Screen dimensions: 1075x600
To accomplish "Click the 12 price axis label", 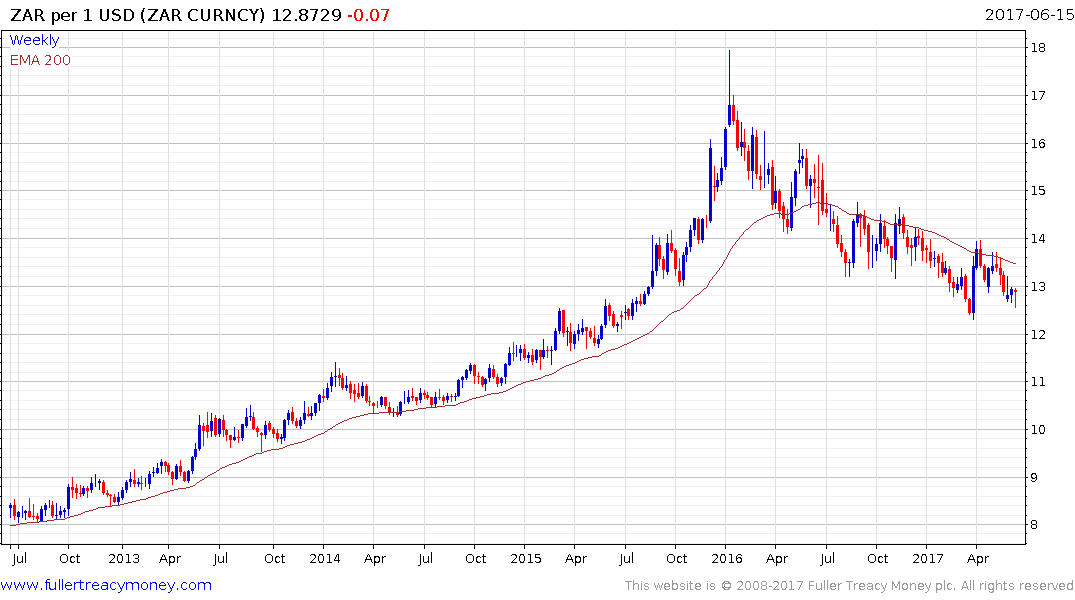I will [x=1037, y=335].
